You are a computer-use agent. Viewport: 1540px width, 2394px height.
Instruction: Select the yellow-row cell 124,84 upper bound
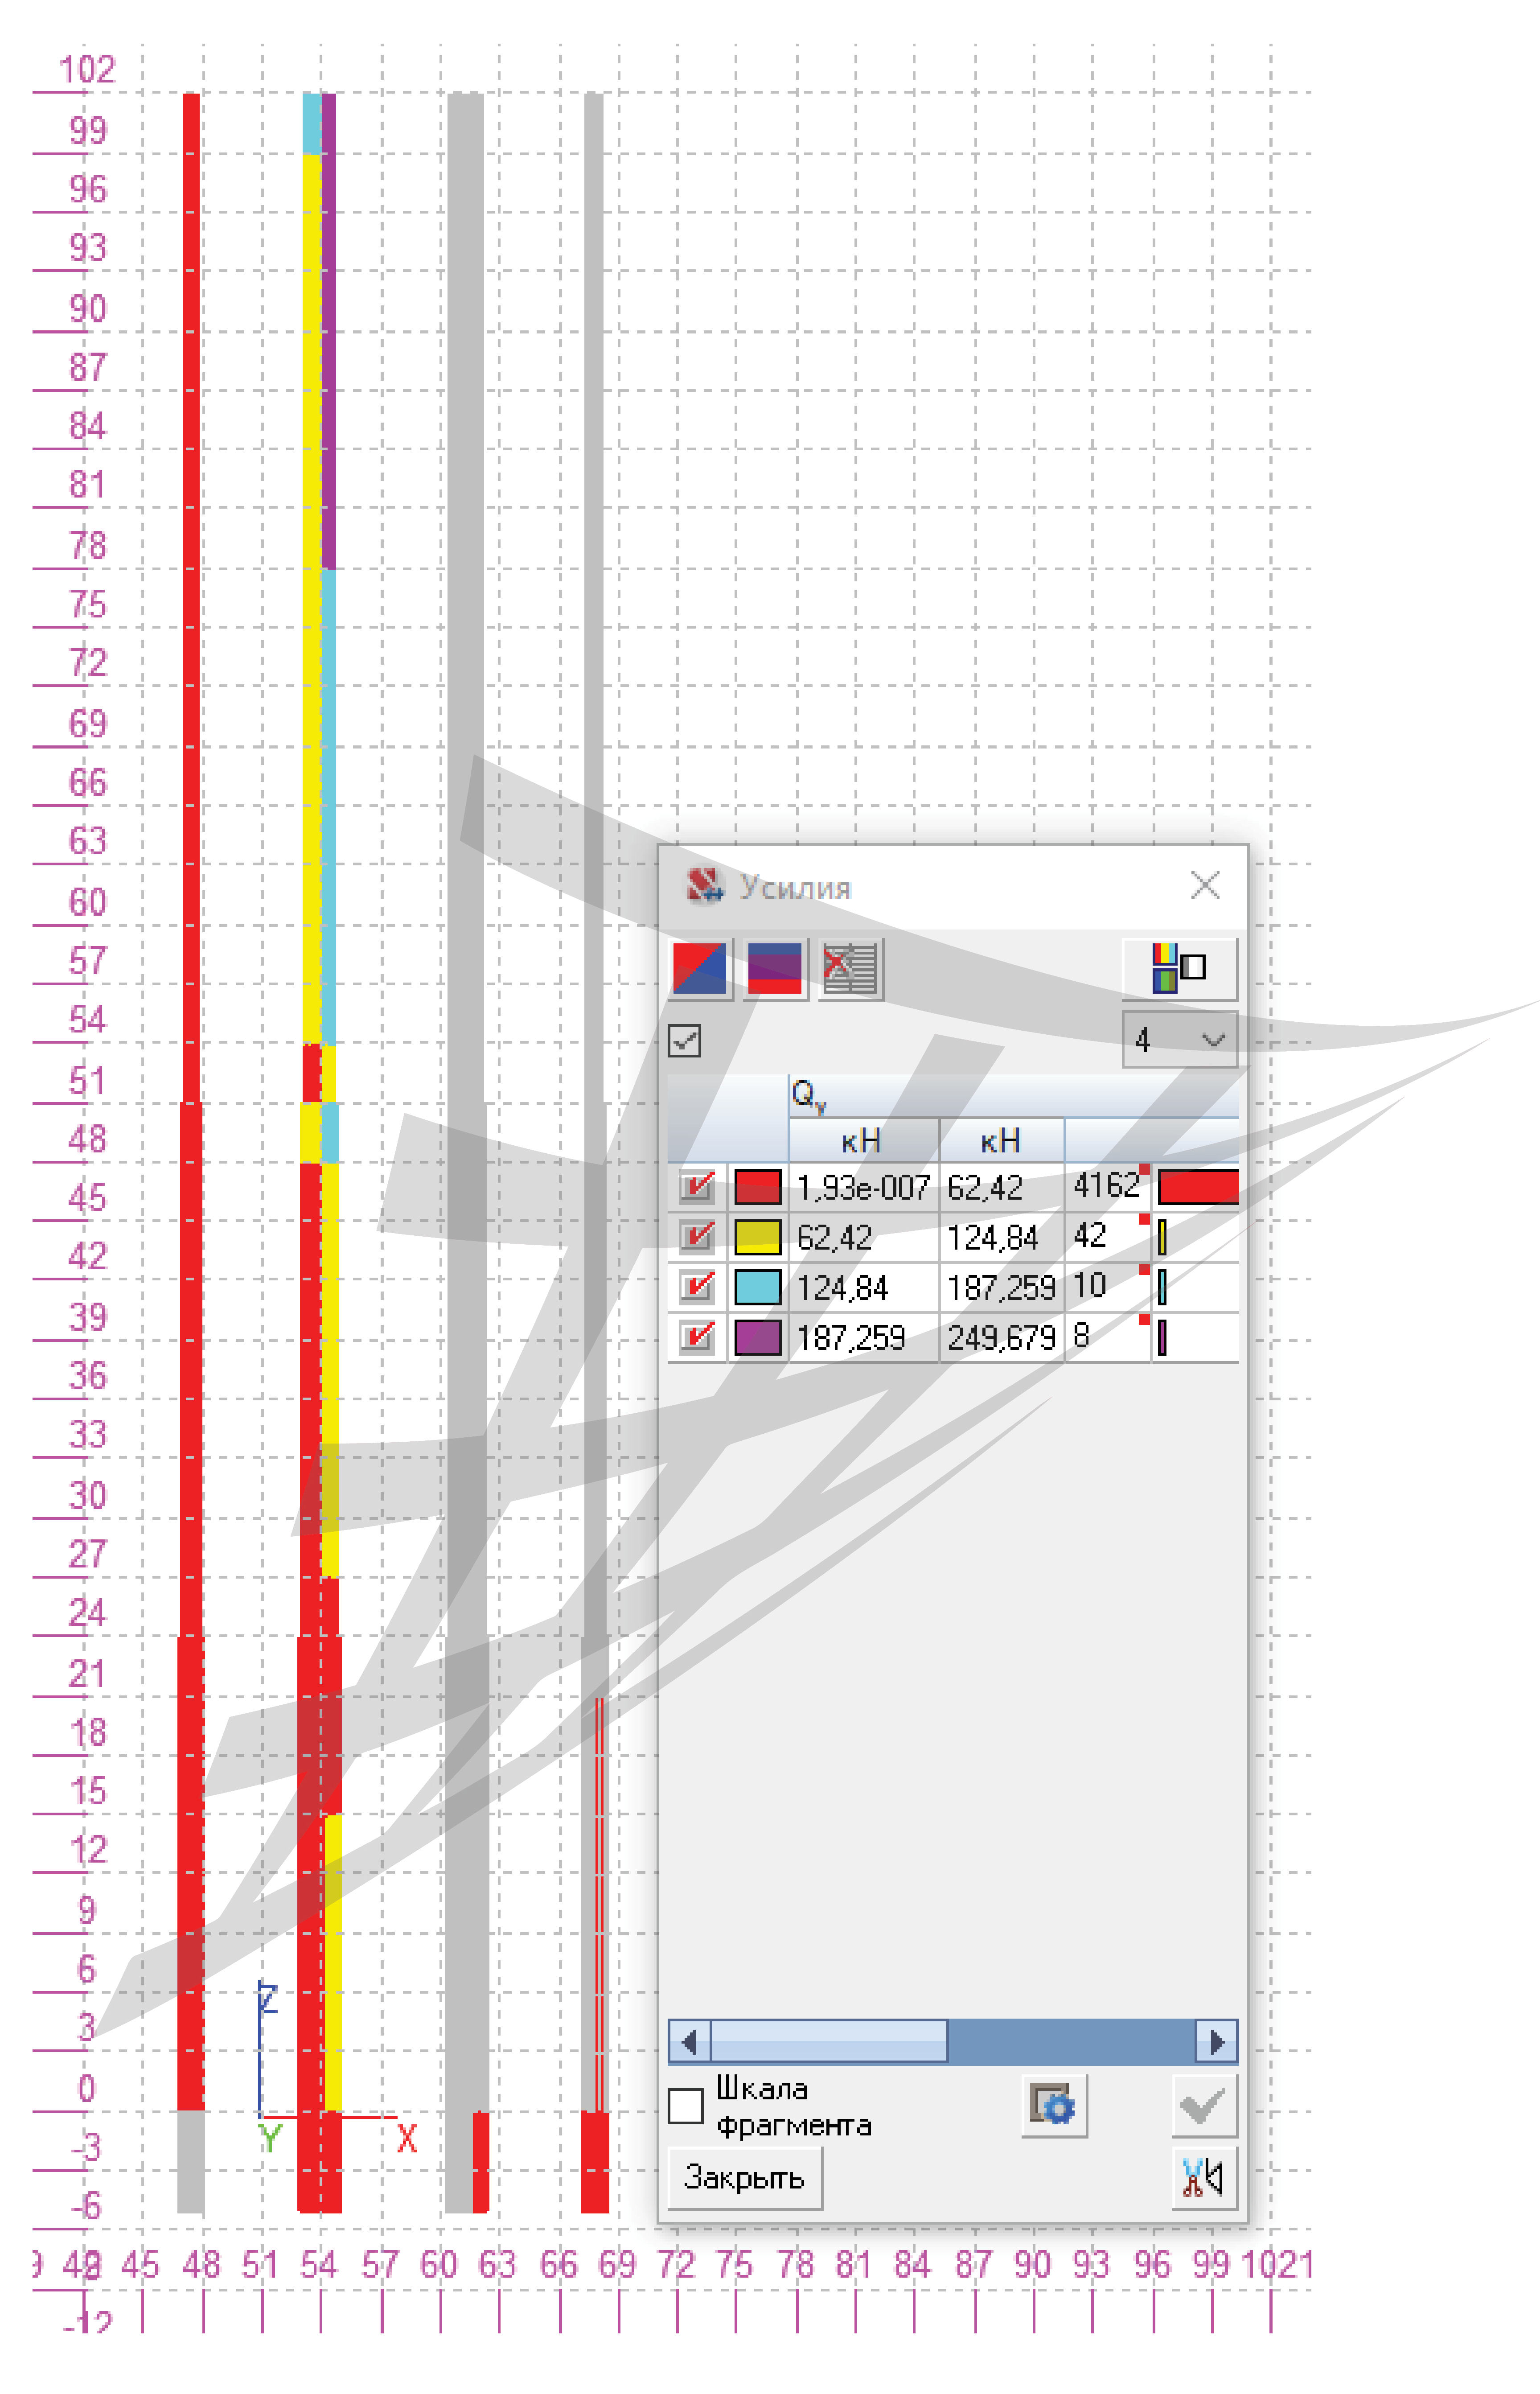(1002, 1237)
